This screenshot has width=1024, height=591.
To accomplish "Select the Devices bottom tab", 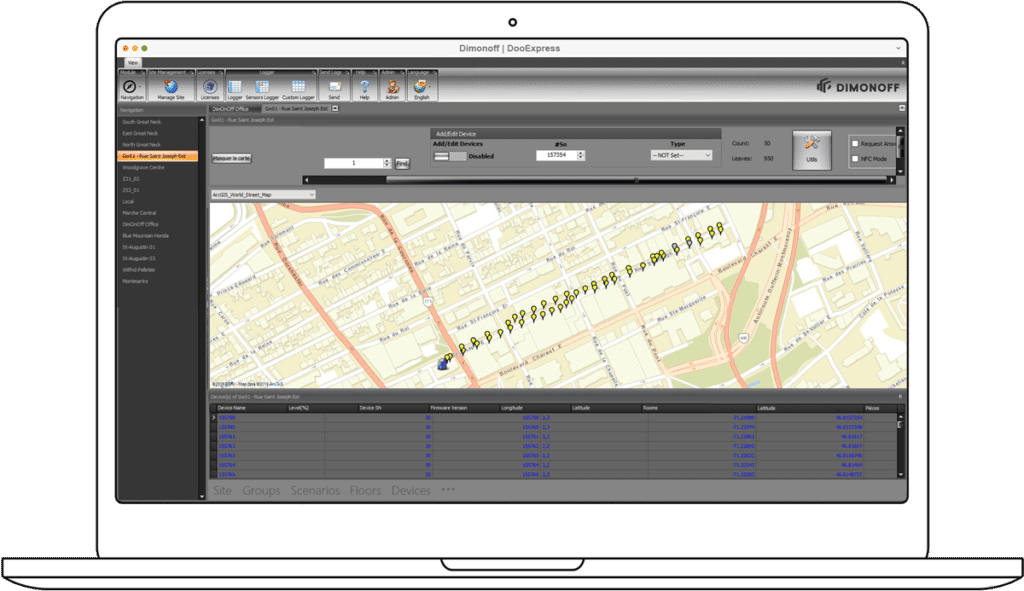I will (x=410, y=491).
